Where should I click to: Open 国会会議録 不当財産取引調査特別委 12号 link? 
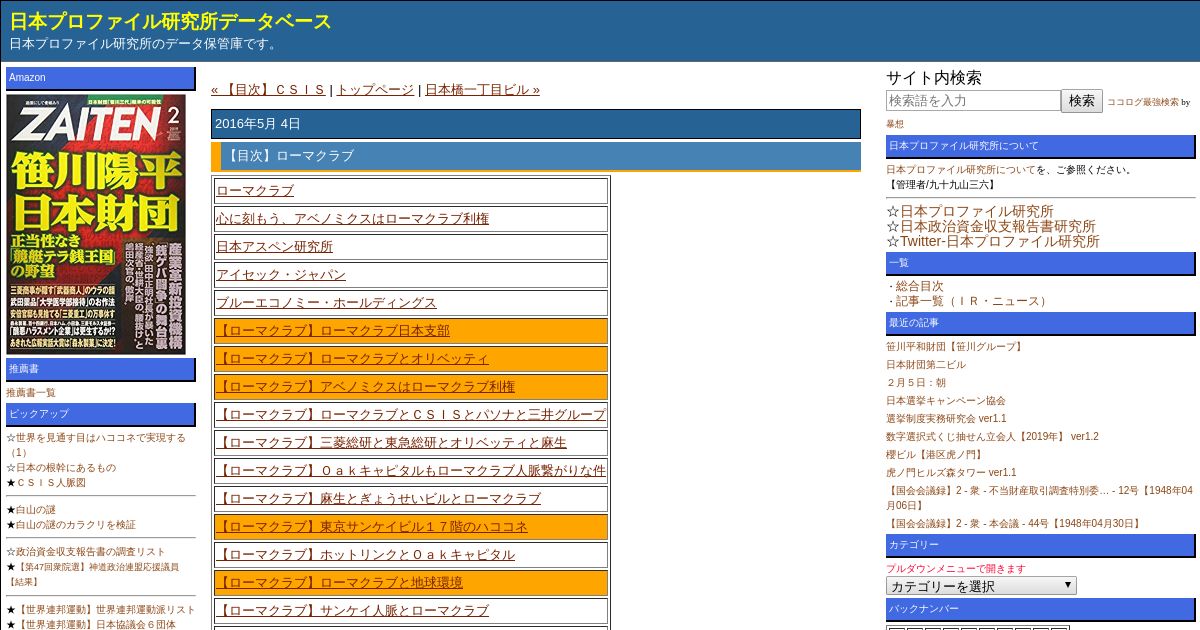pyautogui.click(x=1039, y=498)
